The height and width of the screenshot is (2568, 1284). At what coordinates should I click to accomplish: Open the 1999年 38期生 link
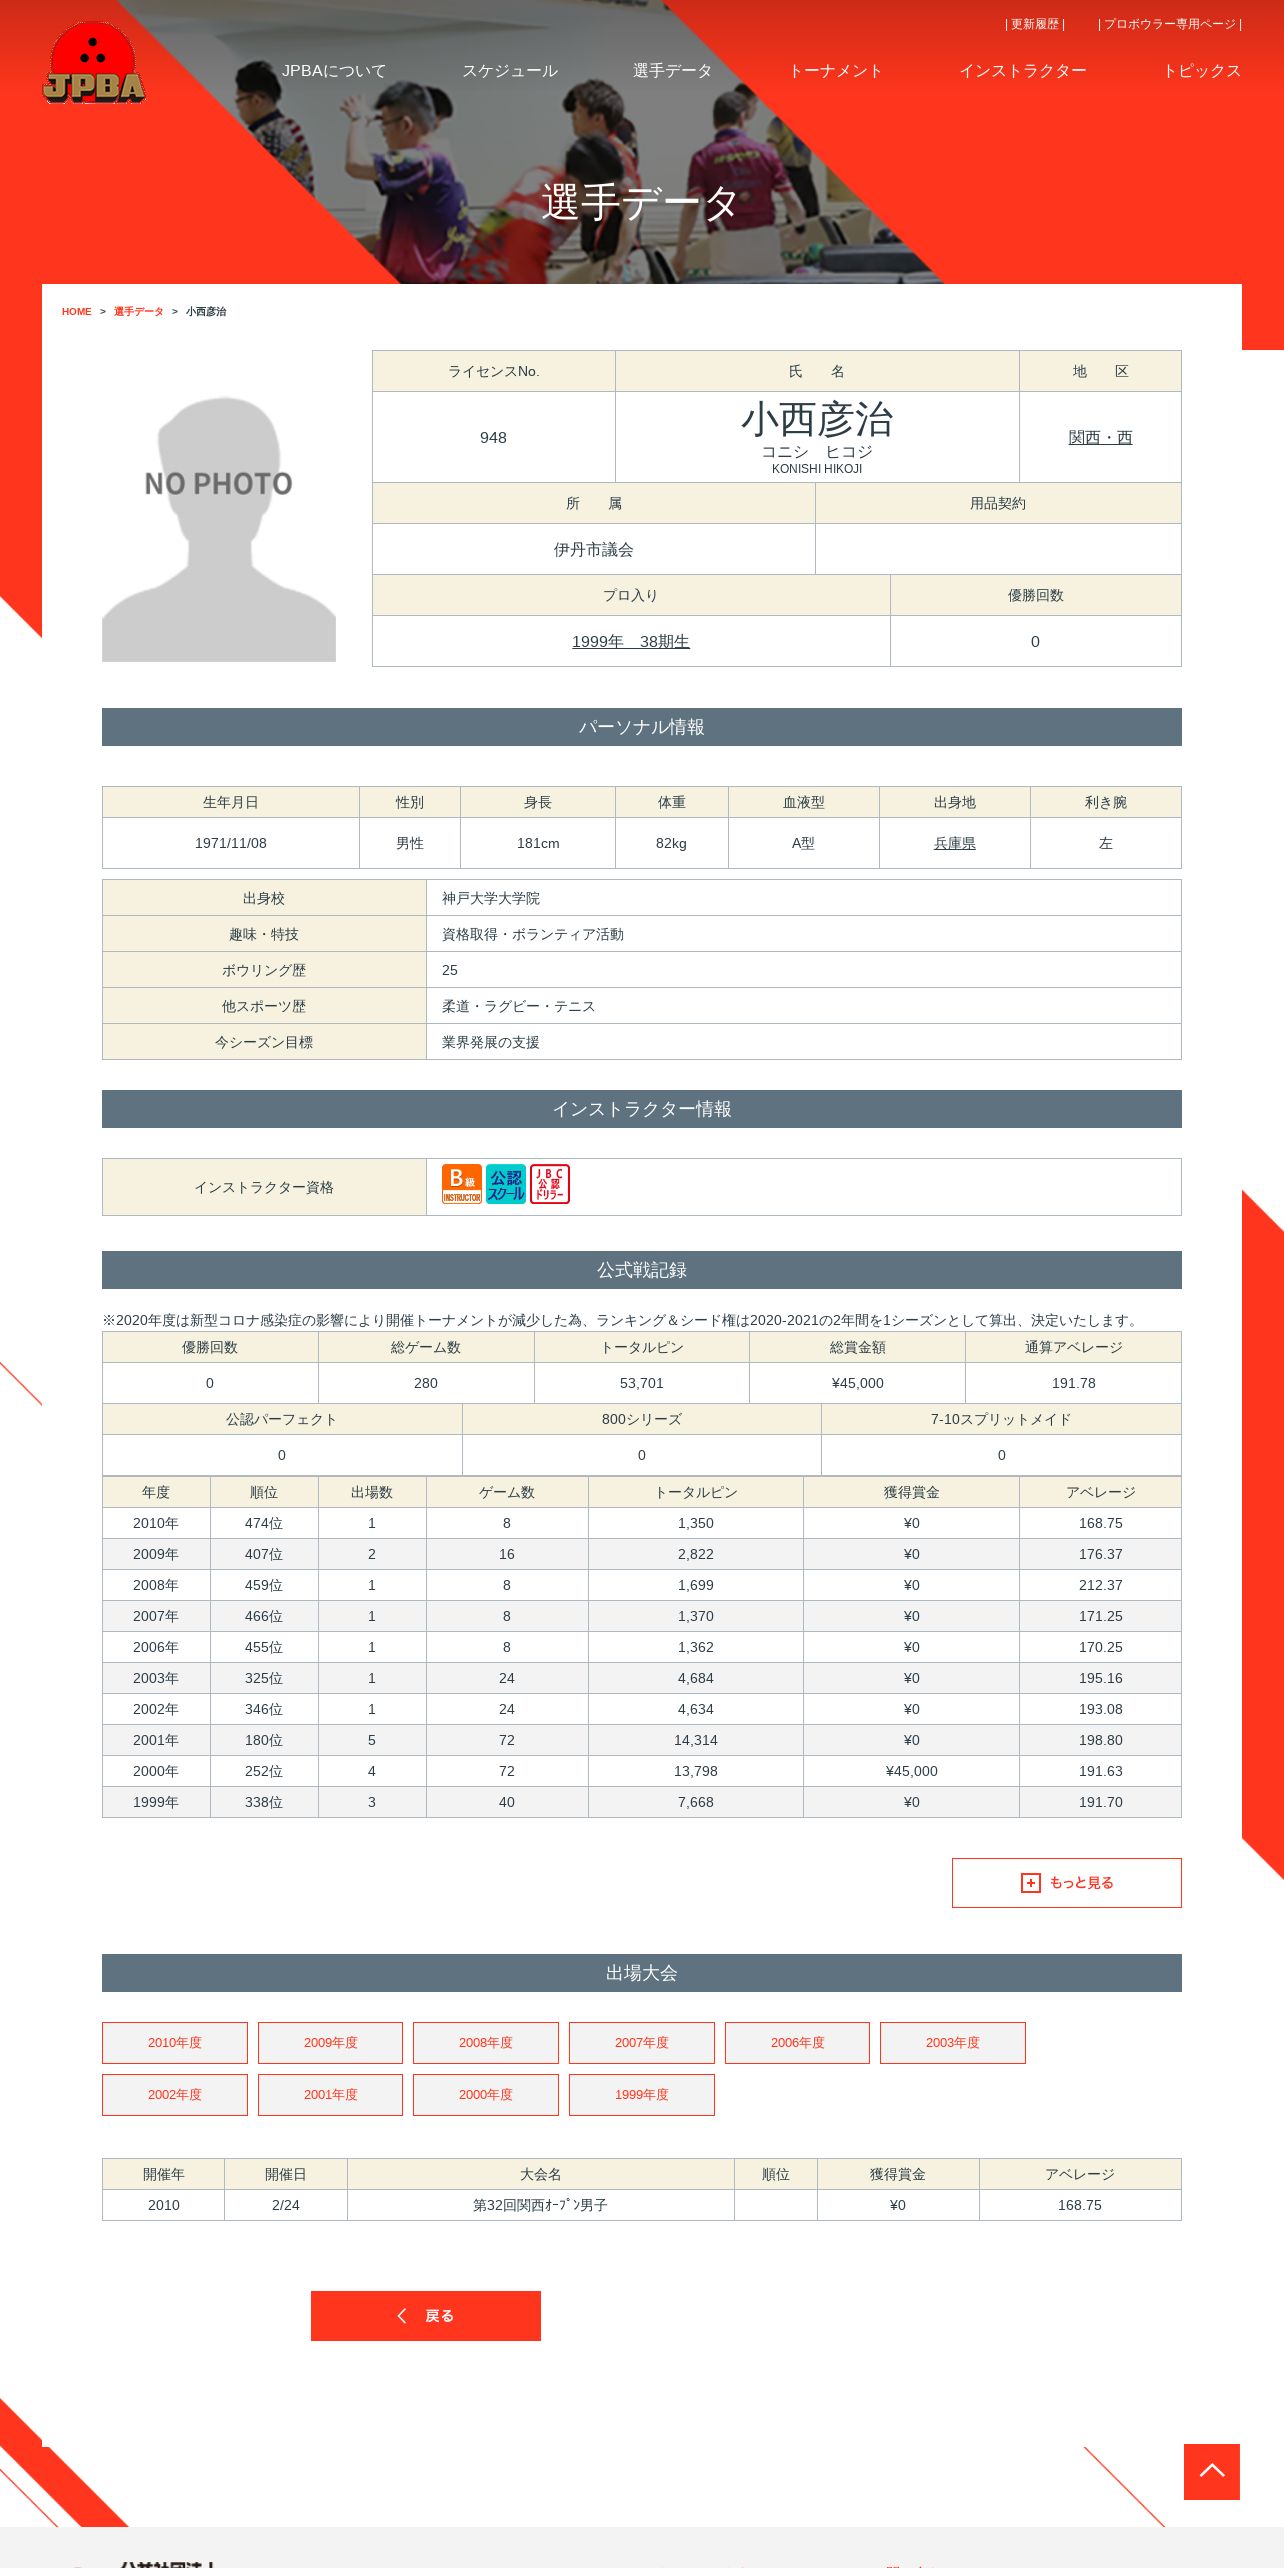[631, 641]
